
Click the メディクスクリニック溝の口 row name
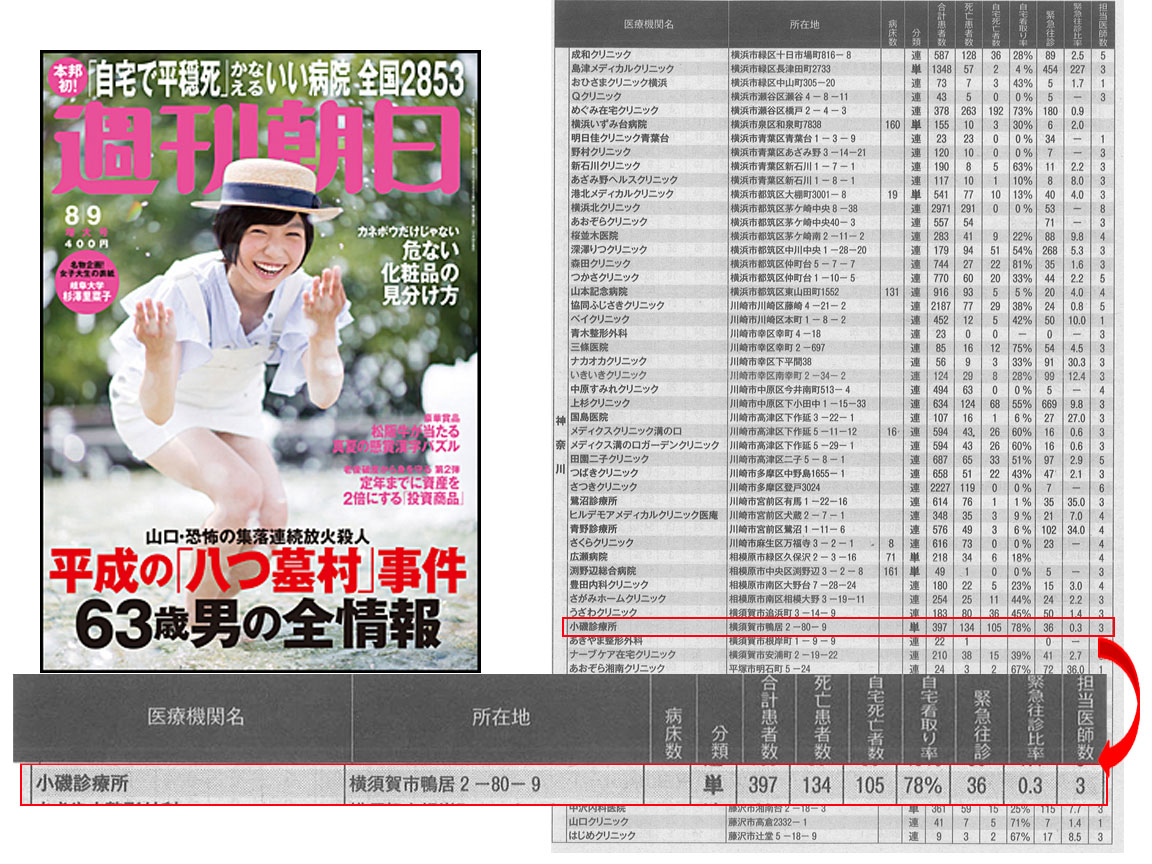tap(626, 431)
